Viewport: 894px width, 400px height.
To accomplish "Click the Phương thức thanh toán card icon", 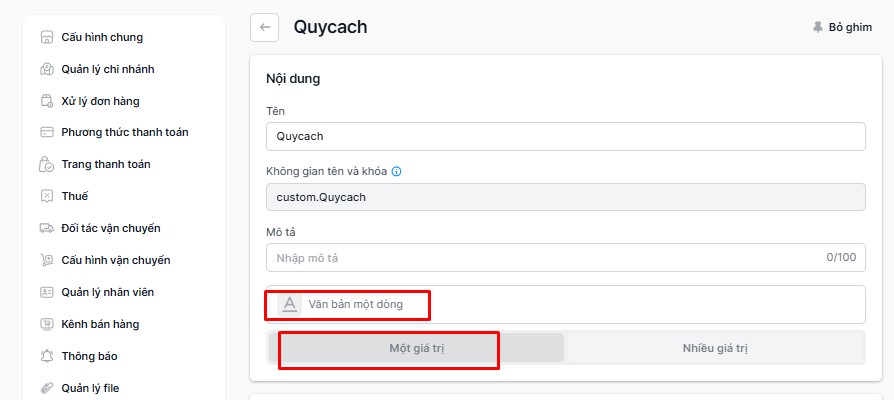I will 47,132.
